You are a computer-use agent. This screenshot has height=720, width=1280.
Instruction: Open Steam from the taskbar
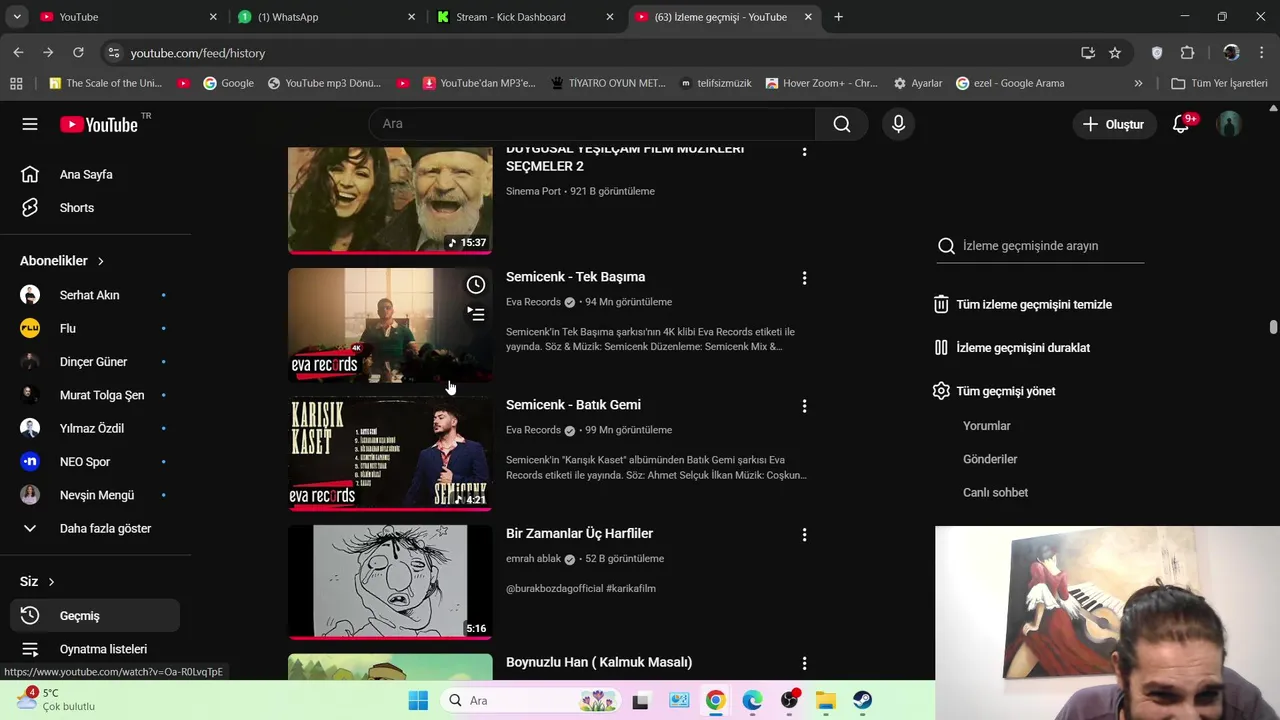863,700
